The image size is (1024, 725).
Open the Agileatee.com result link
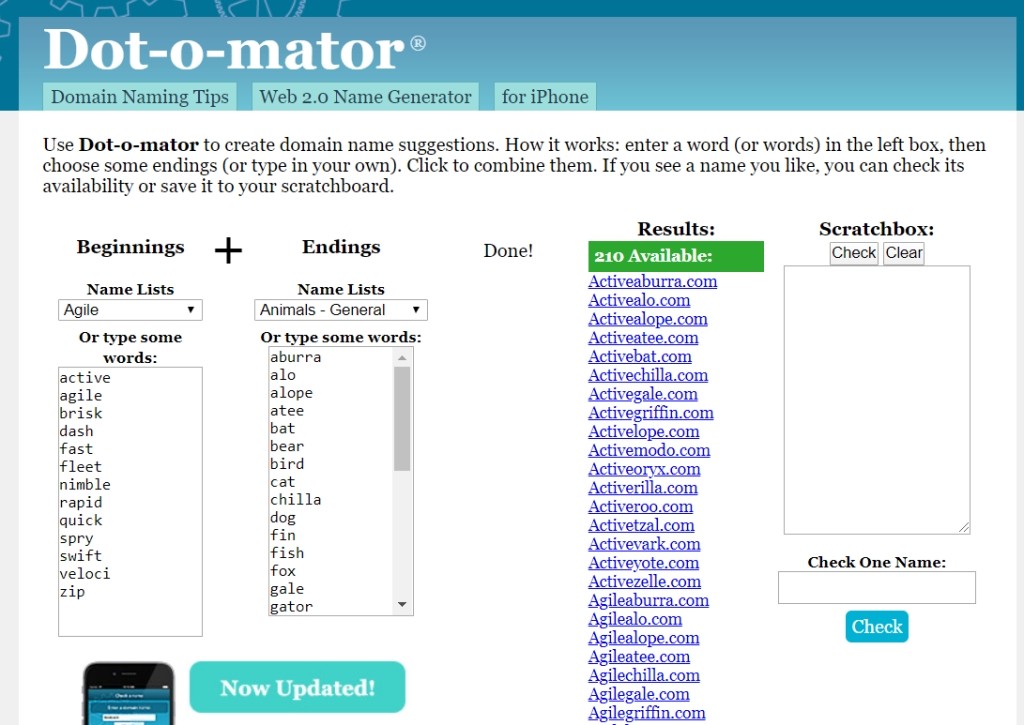tap(639, 657)
